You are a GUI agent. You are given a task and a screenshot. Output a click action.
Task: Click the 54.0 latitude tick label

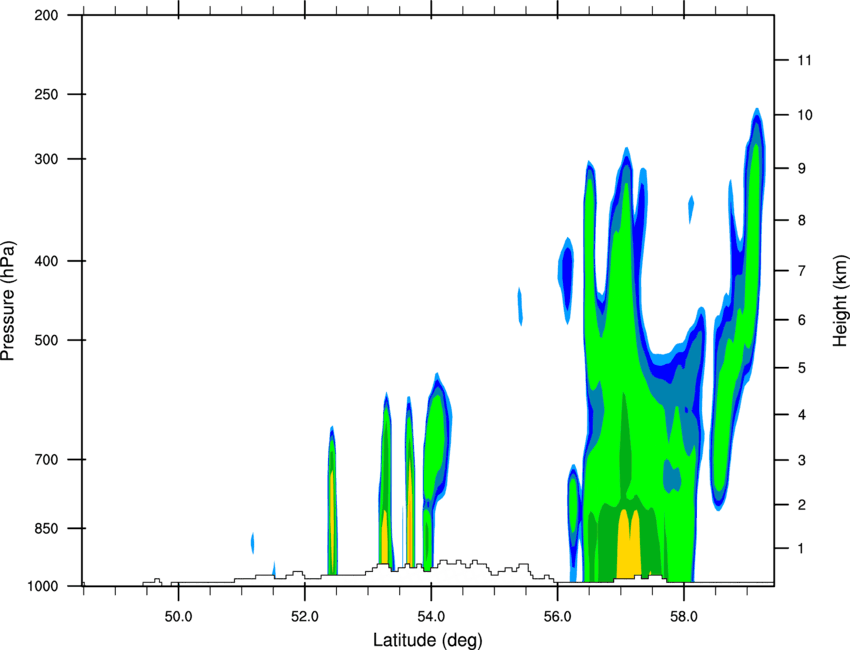(x=431, y=617)
